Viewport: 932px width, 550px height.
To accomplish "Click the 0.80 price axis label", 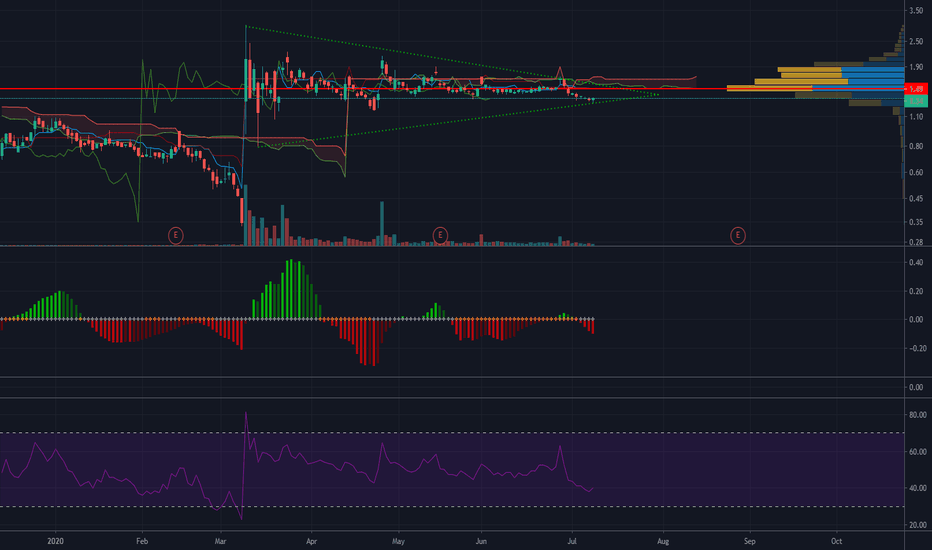I will pos(916,146).
